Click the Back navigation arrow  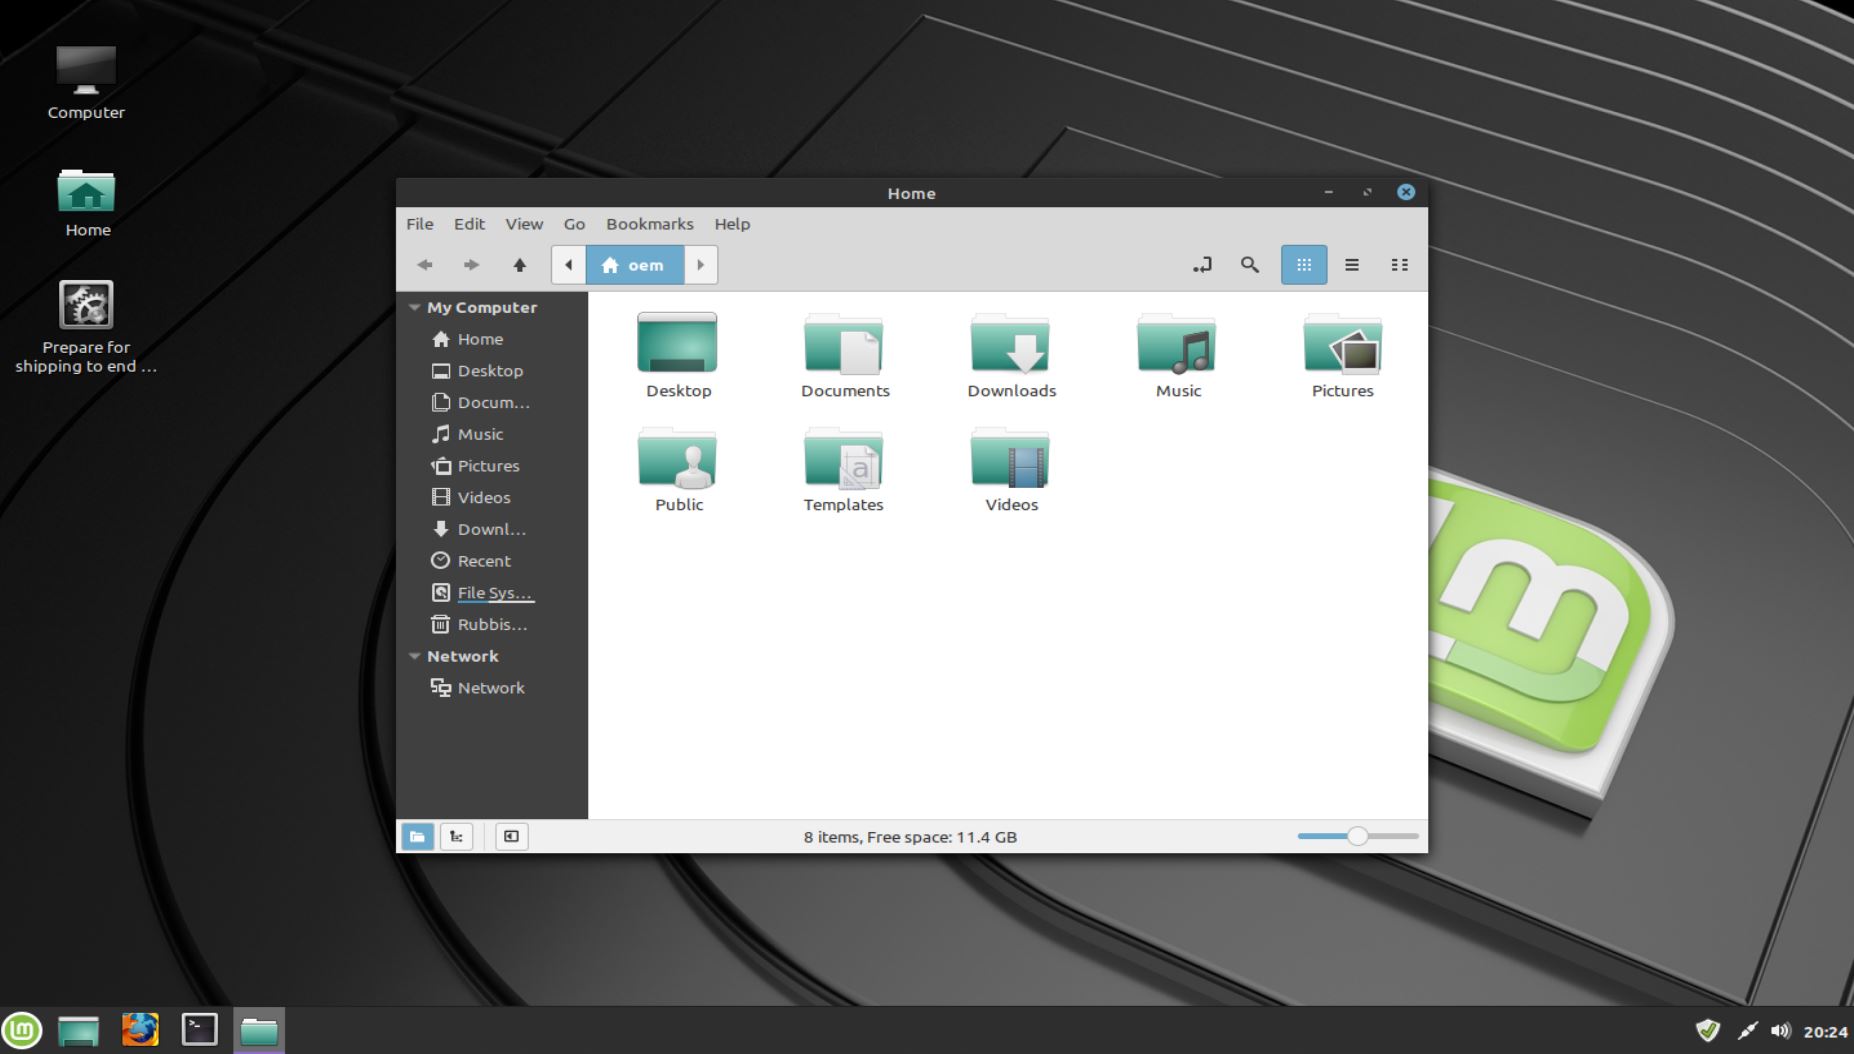tap(424, 264)
